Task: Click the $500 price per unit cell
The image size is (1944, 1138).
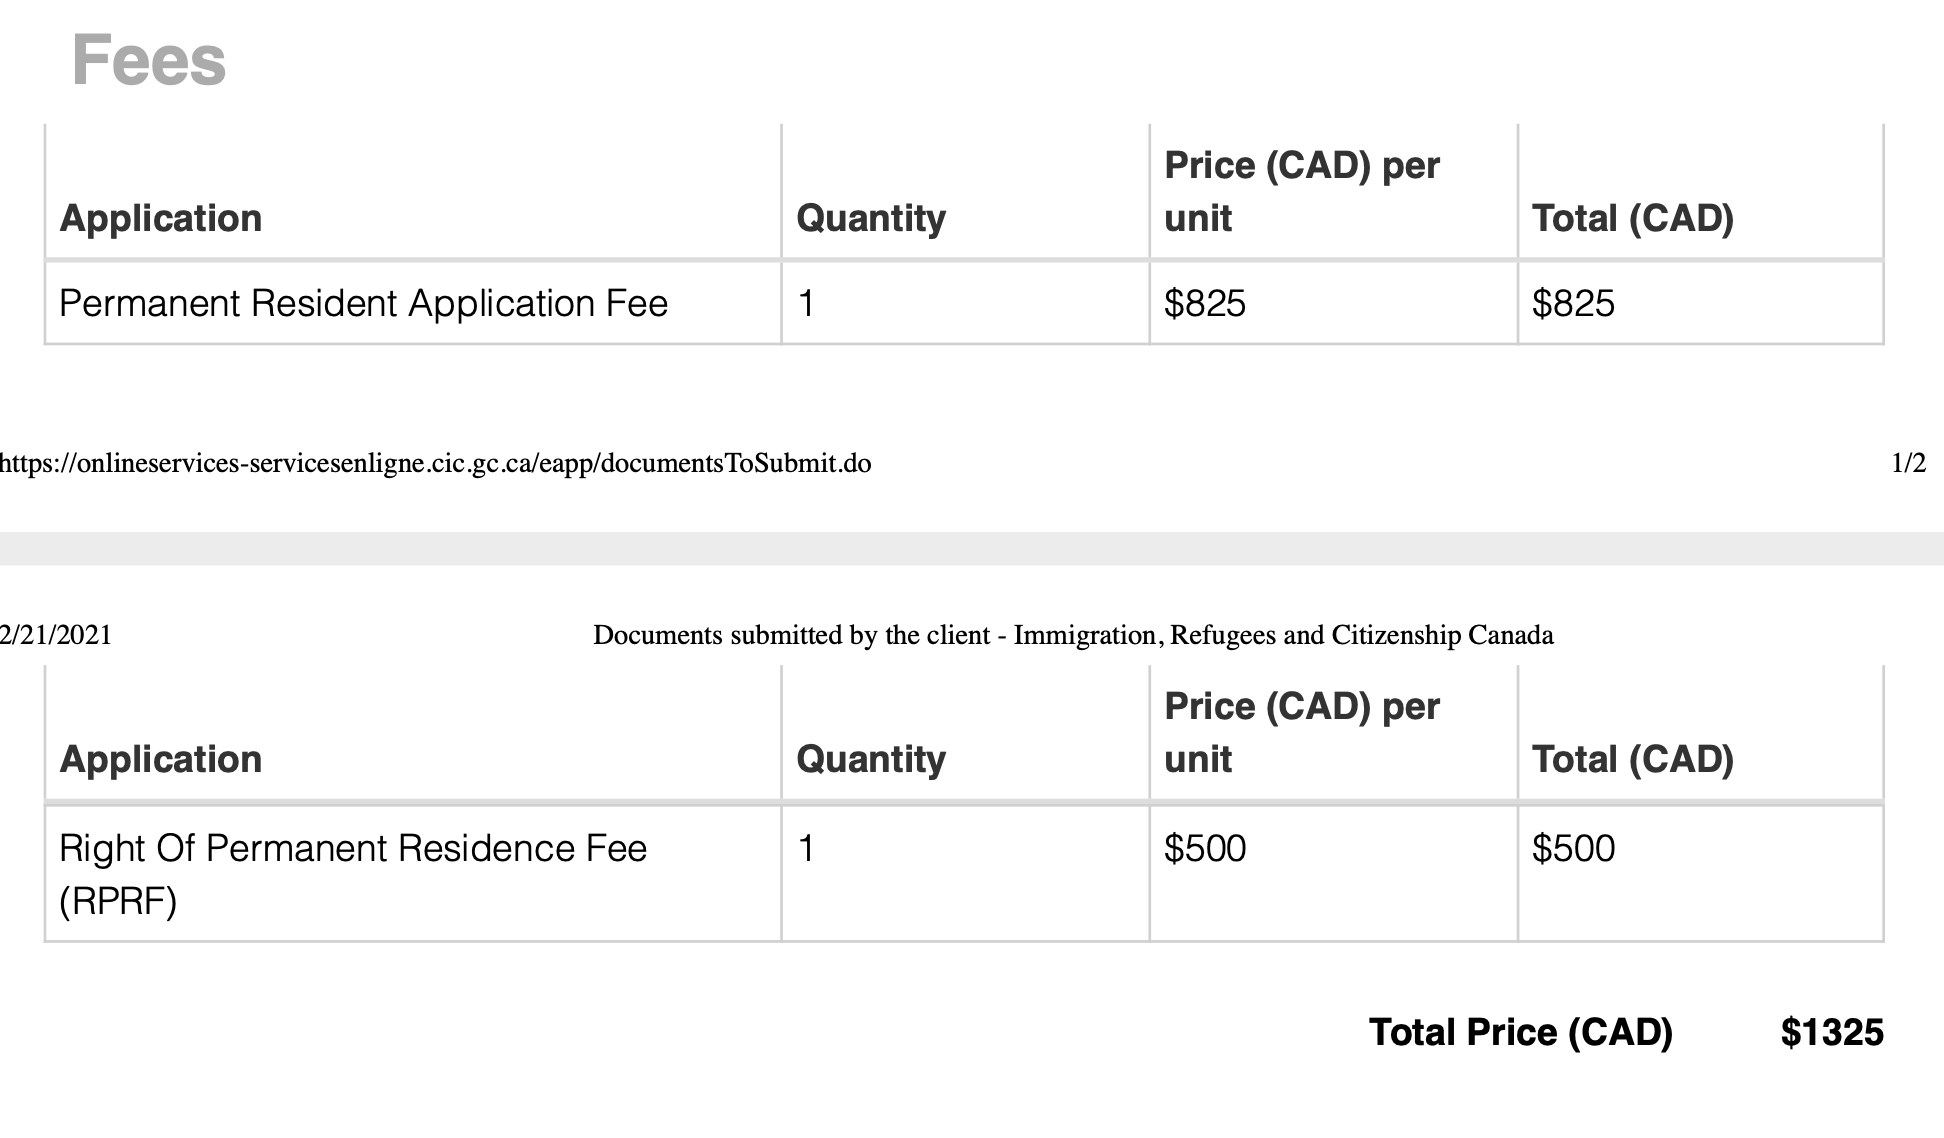Action: click(x=1205, y=849)
